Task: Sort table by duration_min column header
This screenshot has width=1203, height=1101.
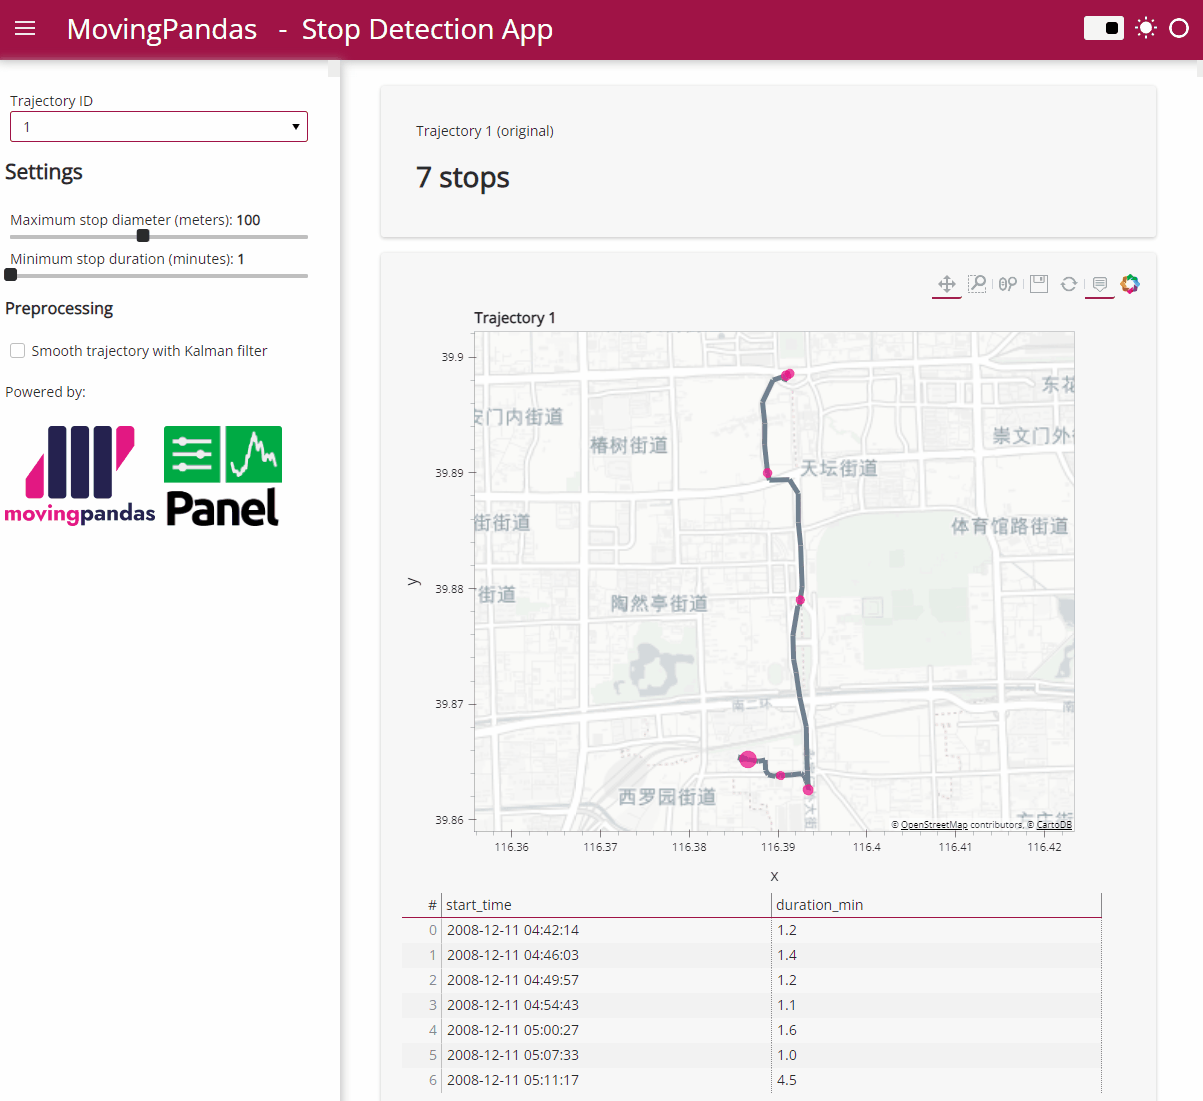Action: pyautogui.click(x=819, y=905)
